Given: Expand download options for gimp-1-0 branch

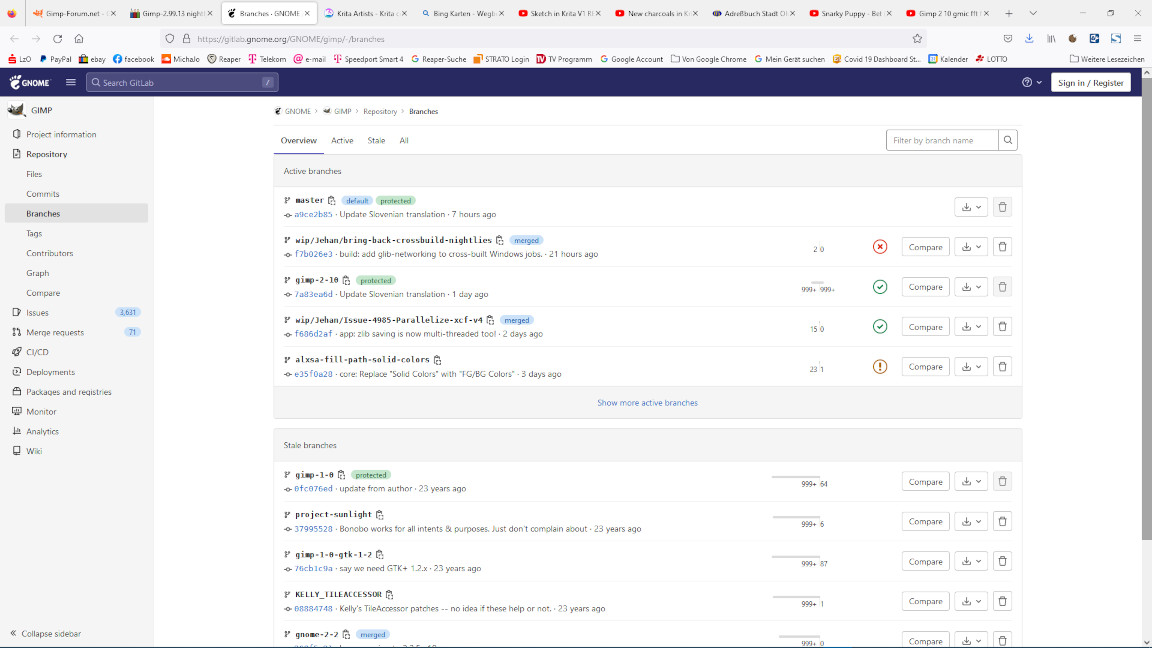Looking at the screenshot, I should 971,482.
